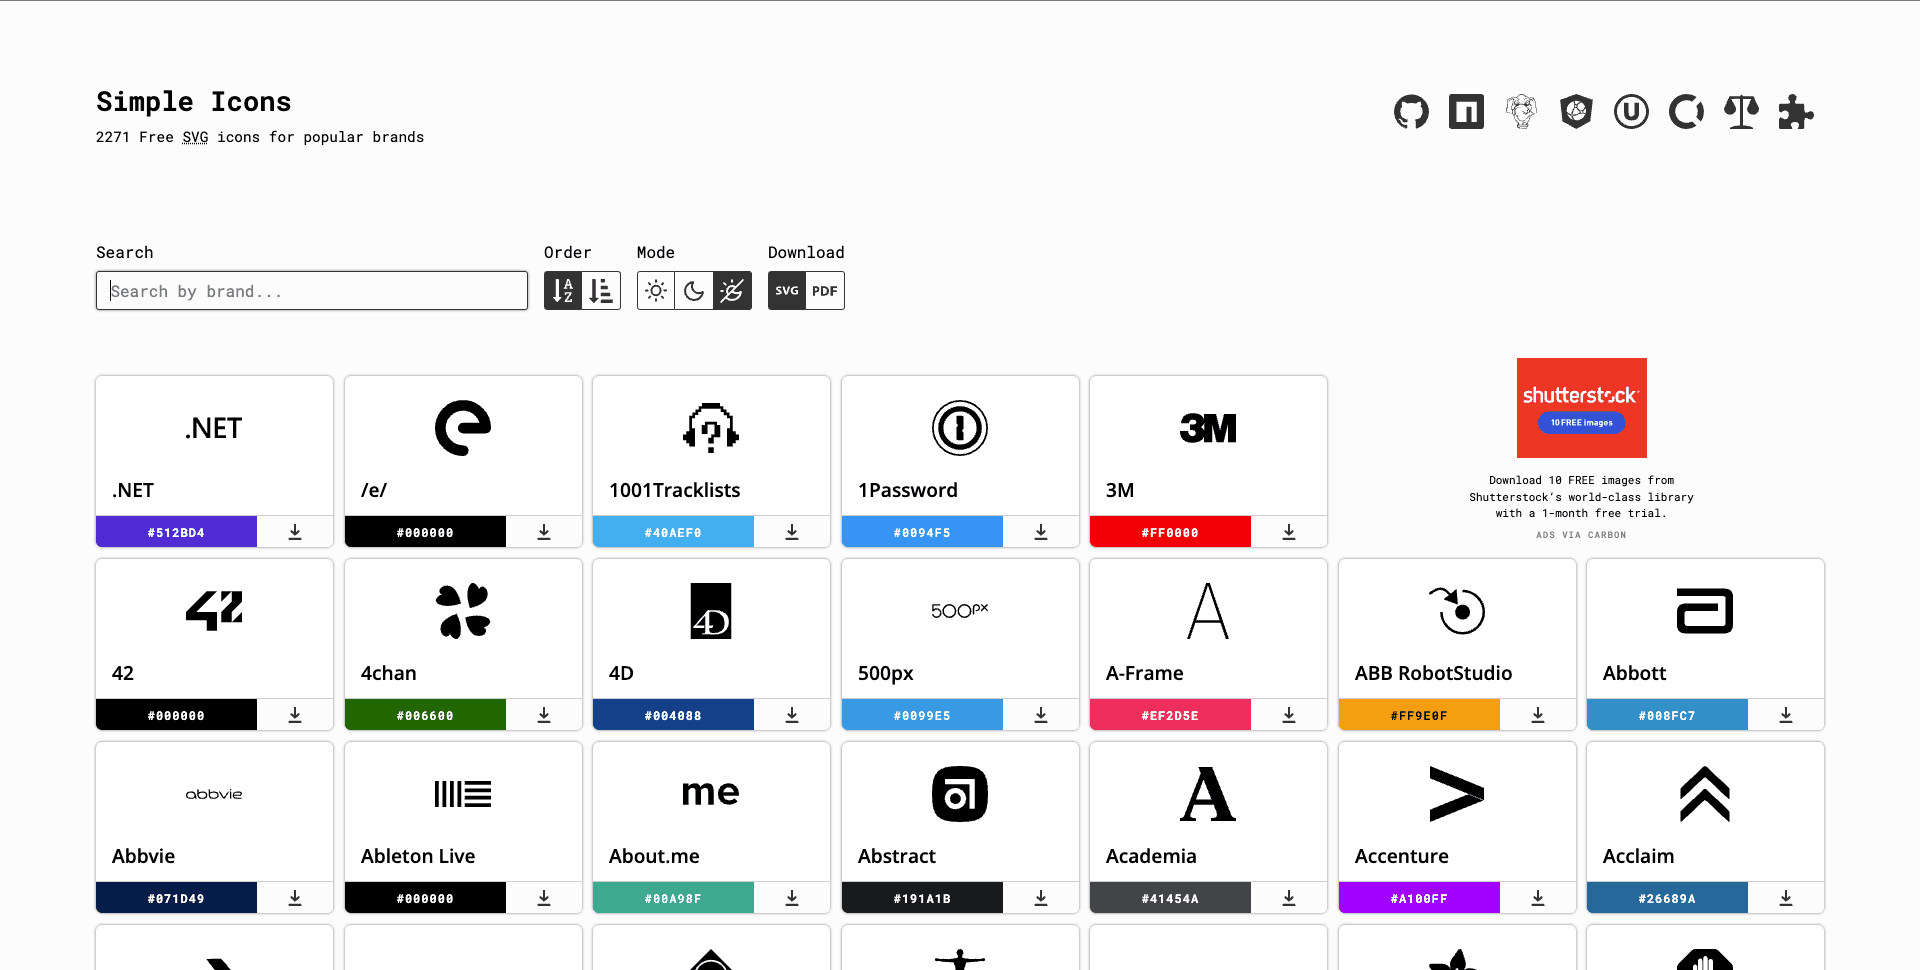Screen dimensions: 1920x970
Task: Copy About.me color #00A98F
Action: 673,898
